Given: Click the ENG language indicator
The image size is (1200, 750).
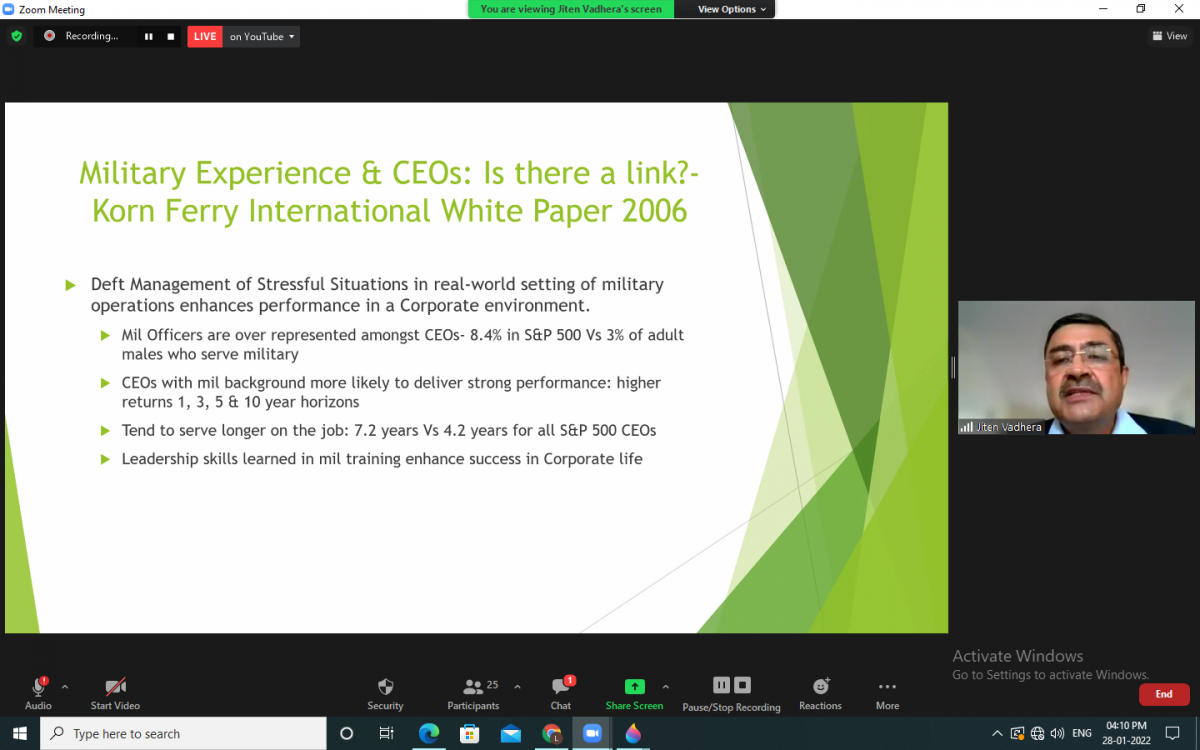Looking at the screenshot, I should pyautogui.click(x=1081, y=733).
